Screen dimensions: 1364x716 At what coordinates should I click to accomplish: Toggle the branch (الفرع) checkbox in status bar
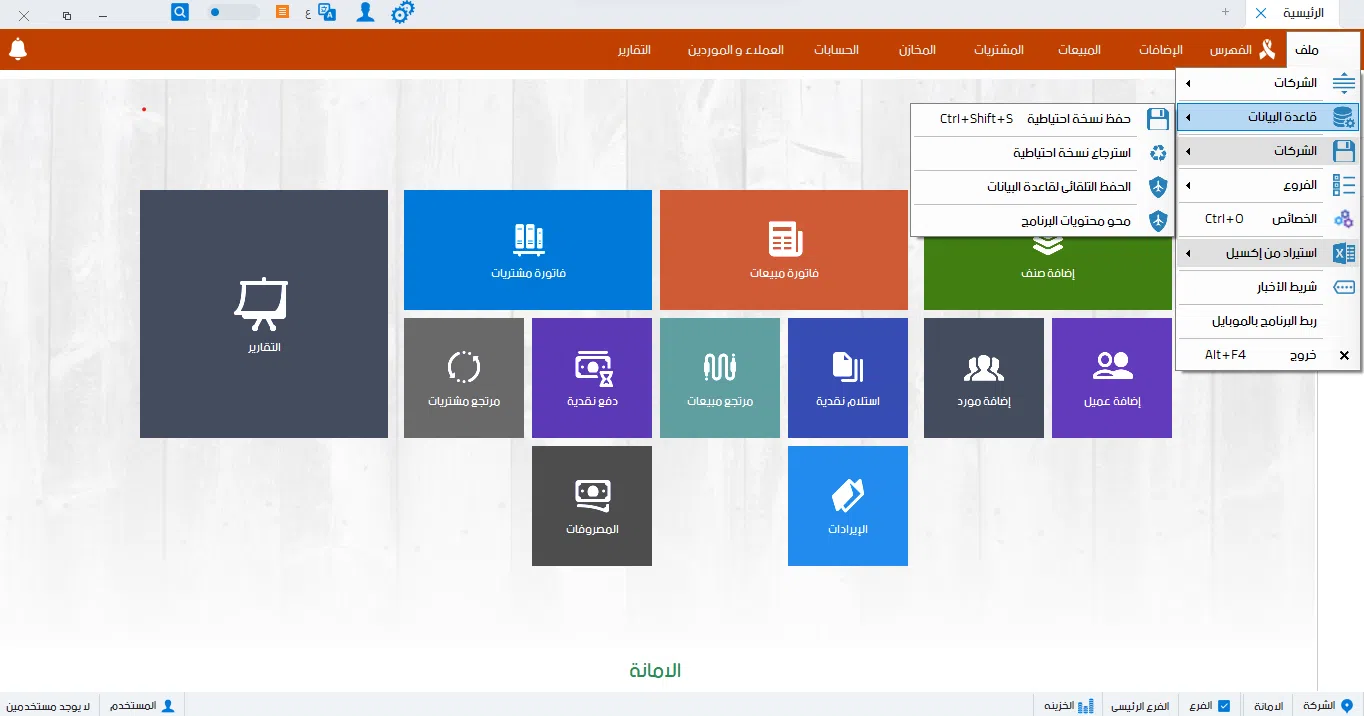1223,705
